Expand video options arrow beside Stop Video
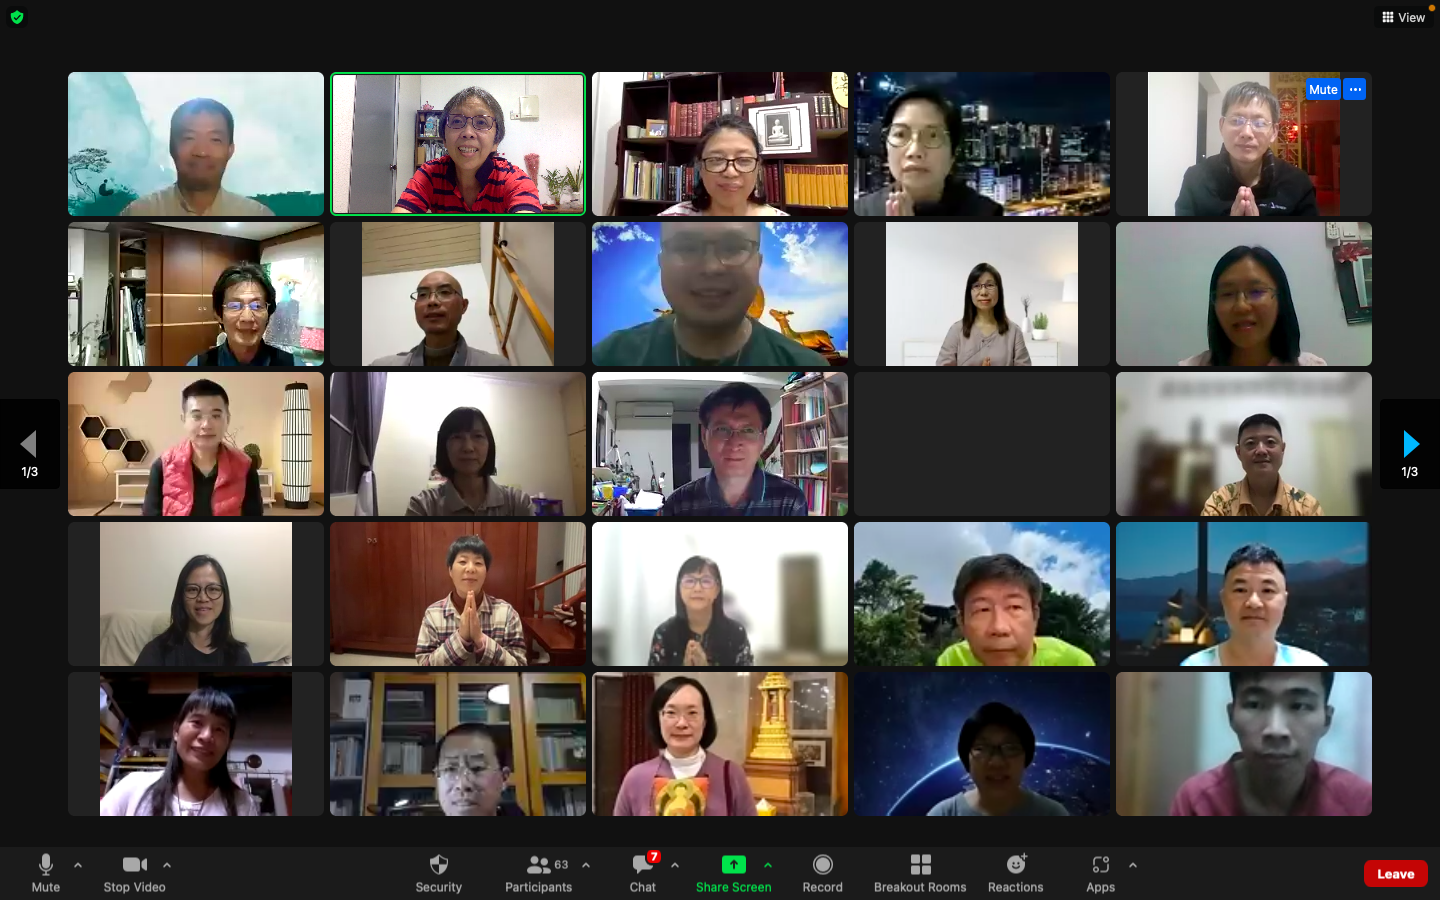 click(x=167, y=865)
